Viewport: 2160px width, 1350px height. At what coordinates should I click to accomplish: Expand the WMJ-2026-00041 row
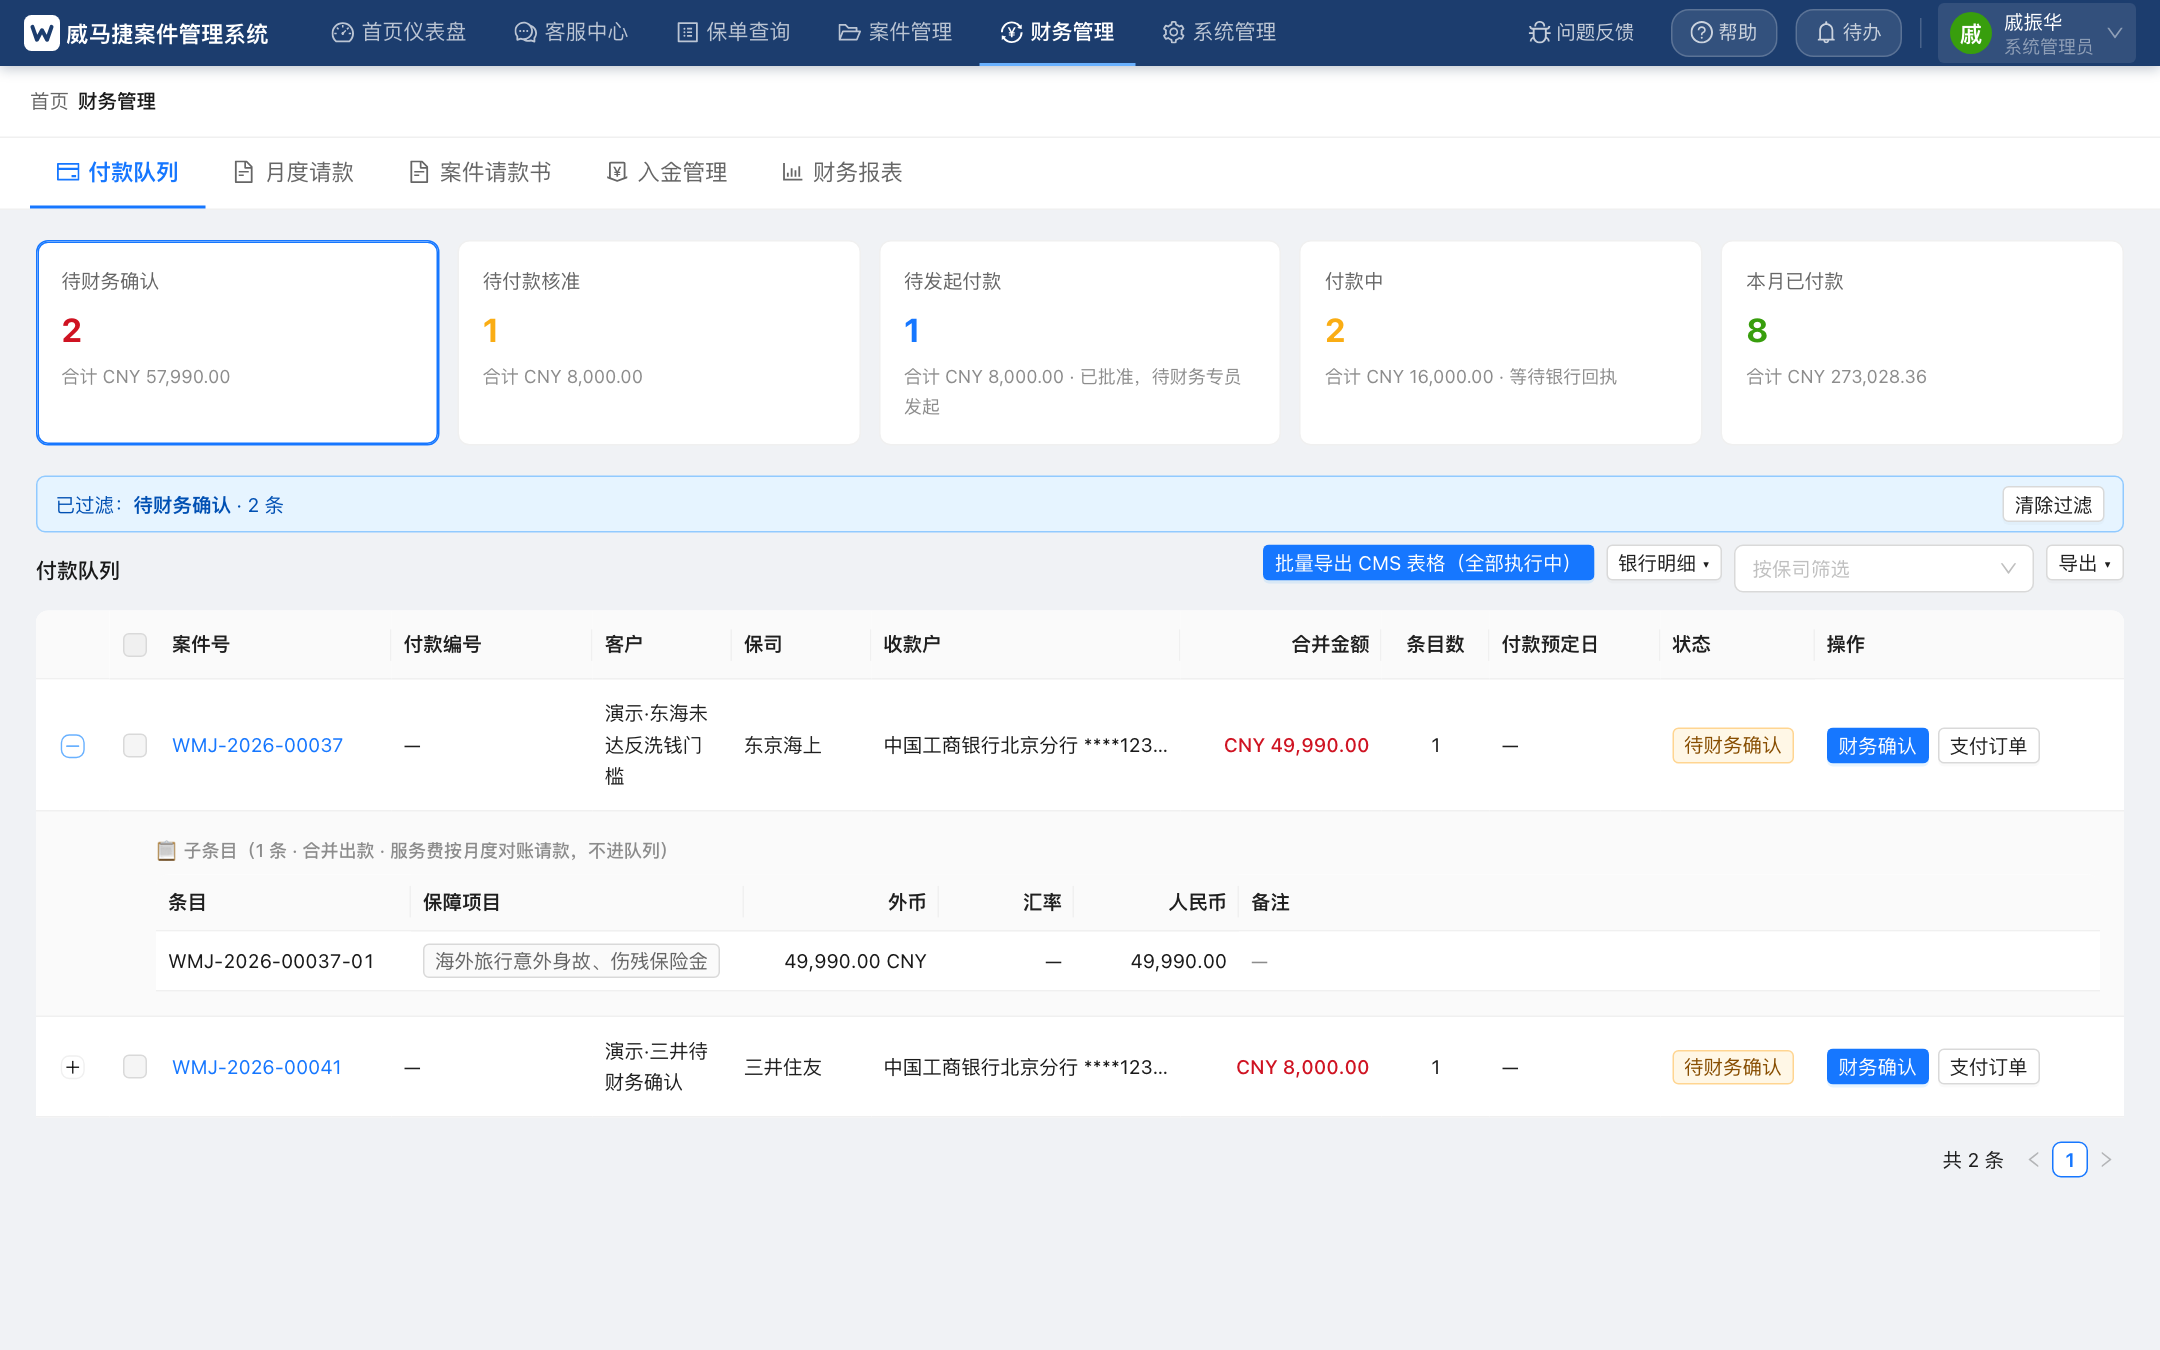(73, 1067)
